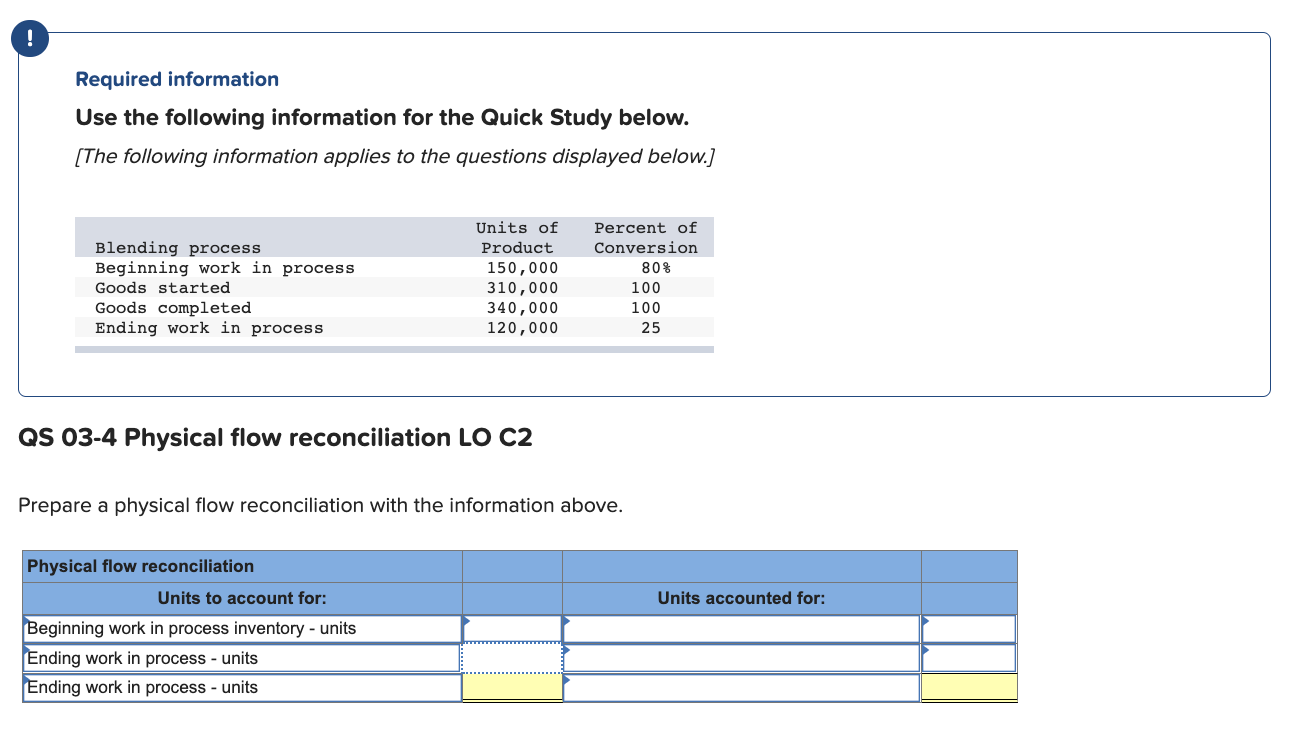The height and width of the screenshot is (736, 1312).
Task: Click the units input beside 'Beginning work in process inventory'
Action: pyautogui.click(x=512, y=628)
